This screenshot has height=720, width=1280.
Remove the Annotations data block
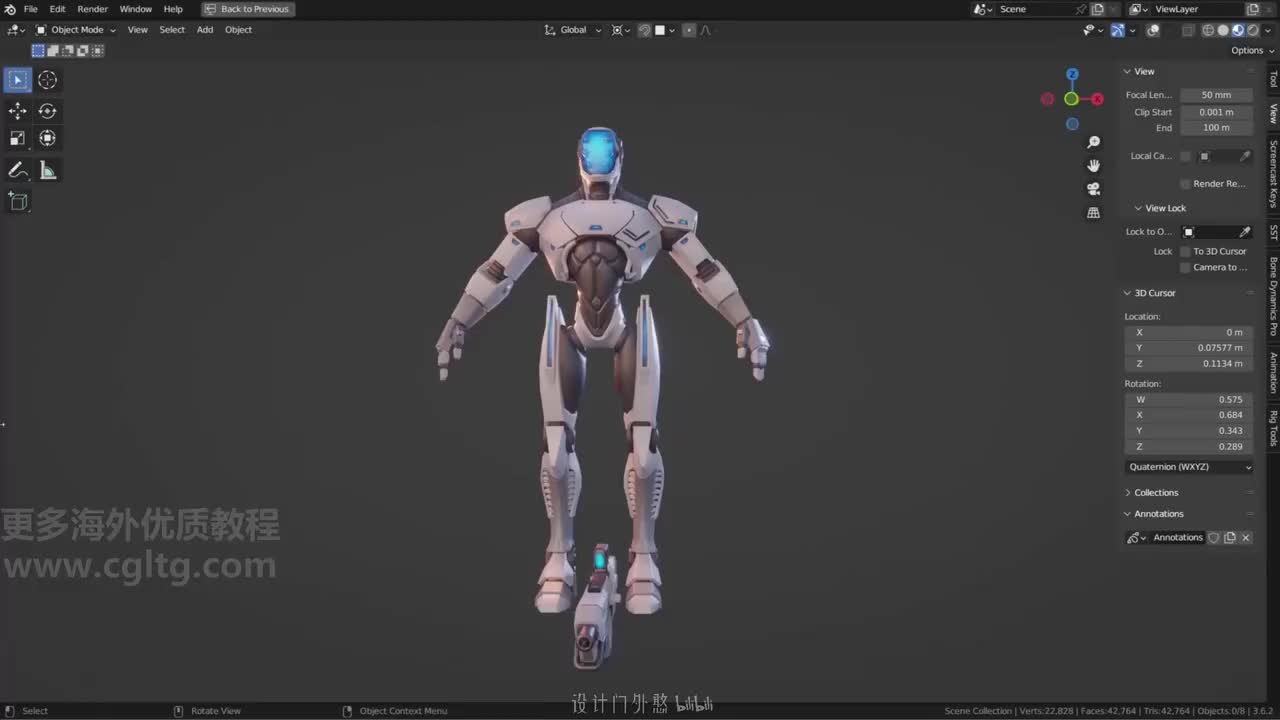click(x=1246, y=538)
